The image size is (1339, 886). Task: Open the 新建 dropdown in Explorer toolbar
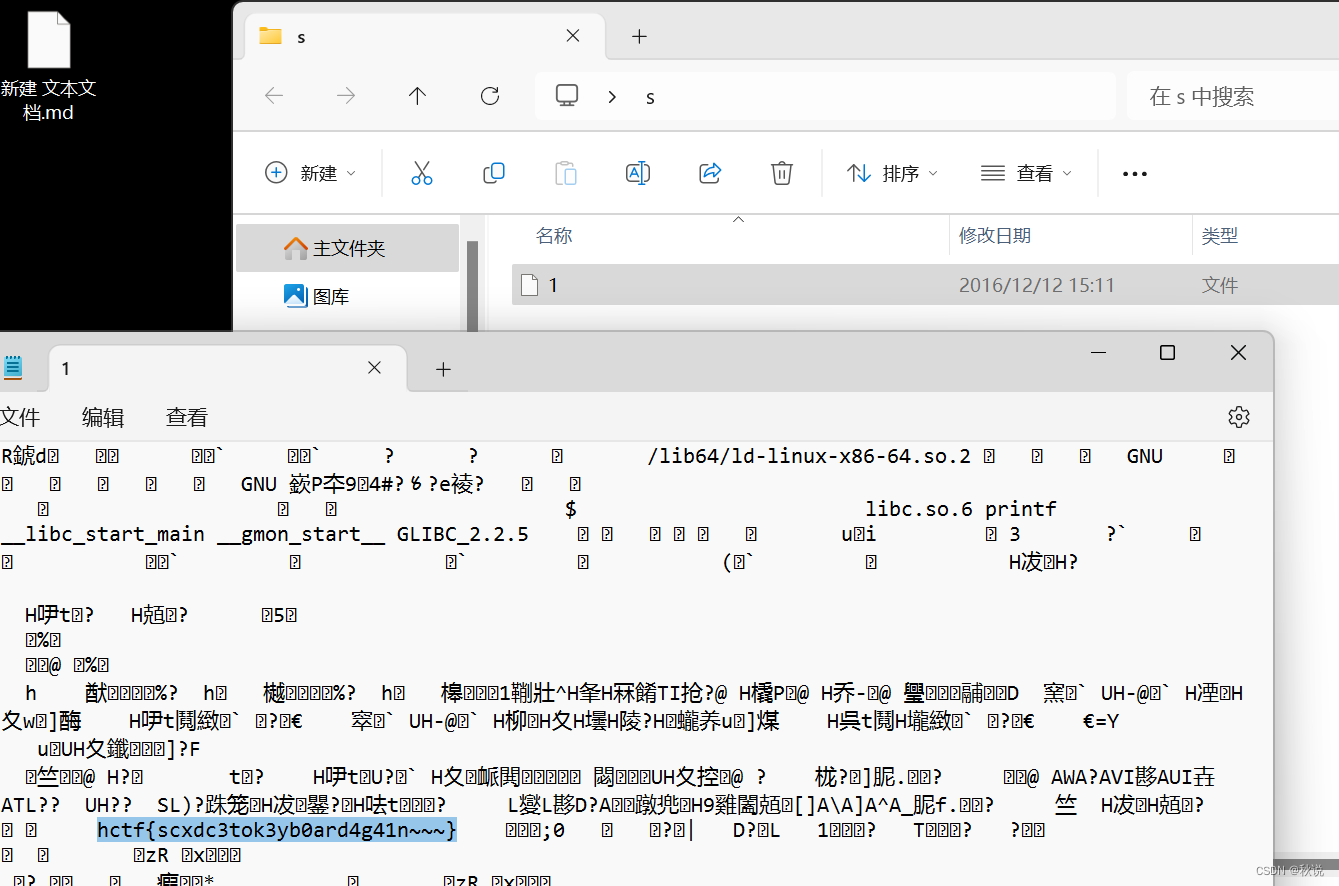click(310, 173)
